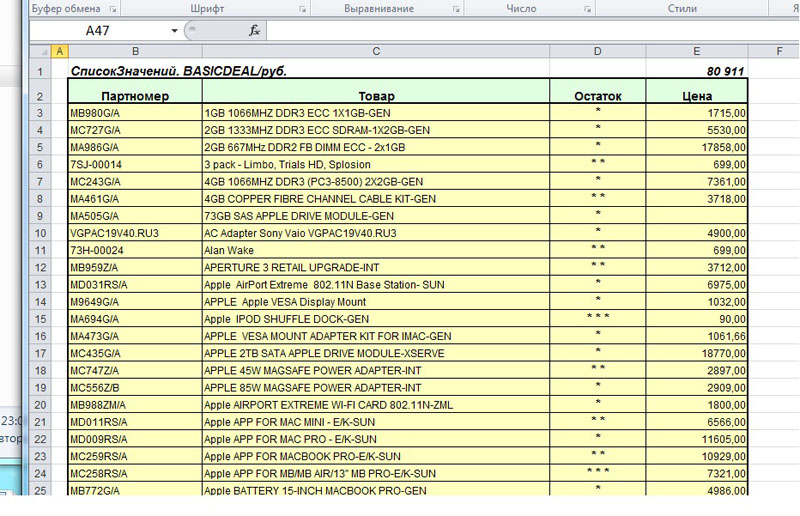Click product 2GB 667MHz DDR2 FB DIMM ECC
Image resolution: width=800 pixels, height=516 pixels.
point(376,148)
